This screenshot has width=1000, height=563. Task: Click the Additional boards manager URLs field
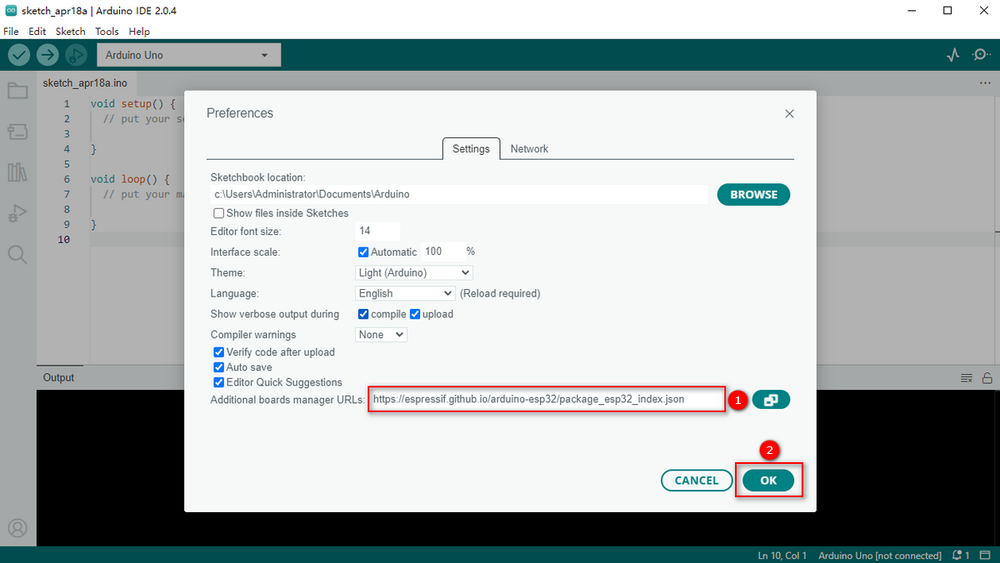[x=547, y=399]
